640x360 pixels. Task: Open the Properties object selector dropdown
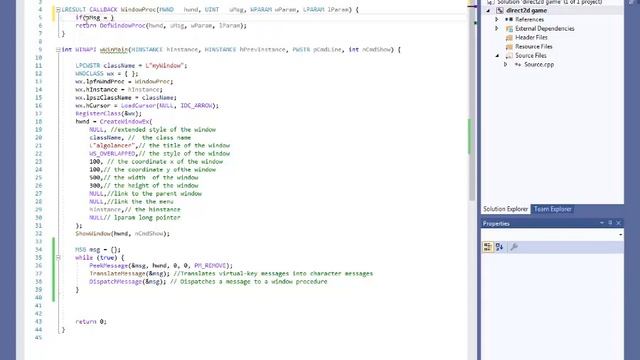pyautogui.click(x=620, y=235)
